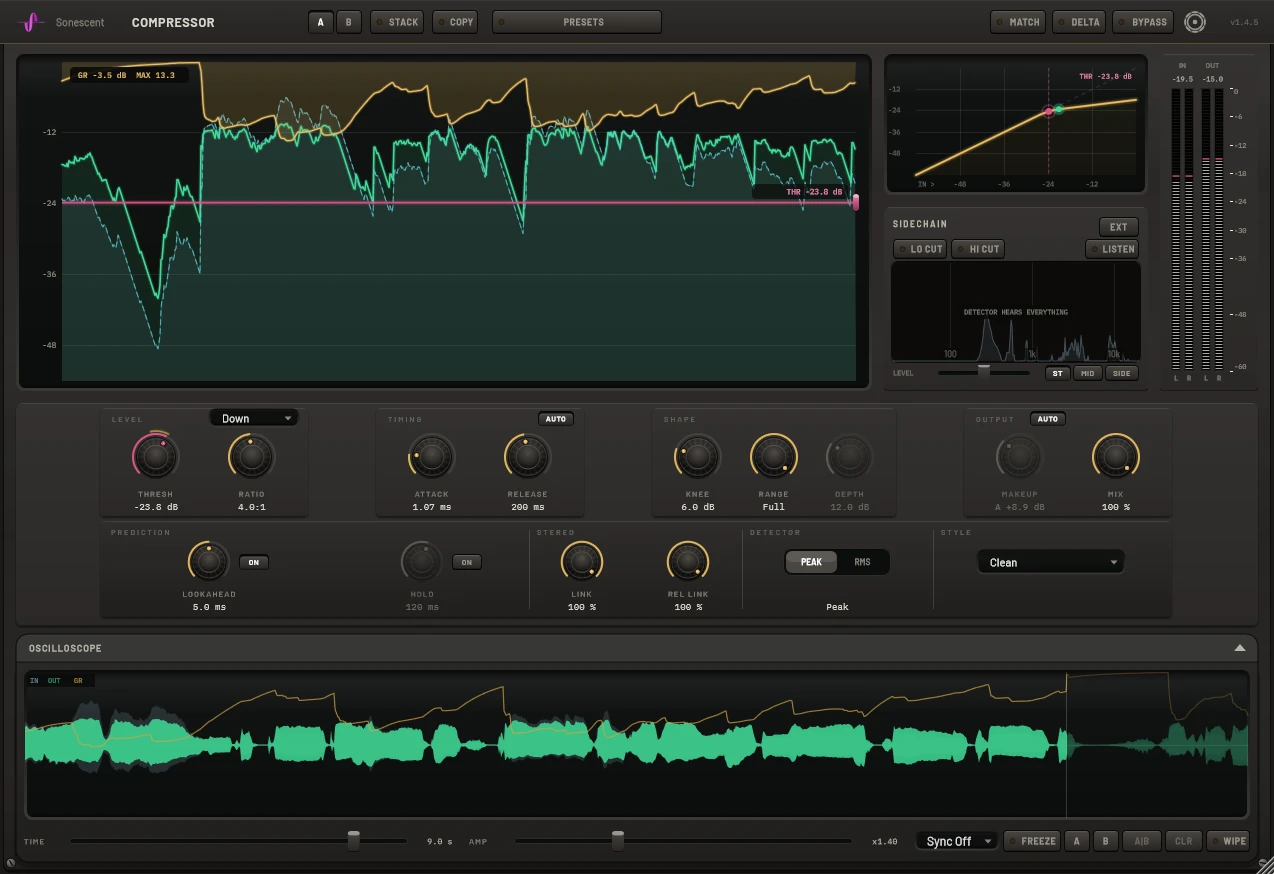Click the ATTACK value 1.07 ms
The height and width of the screenshot is (874, 1274).
click(432, 507)
